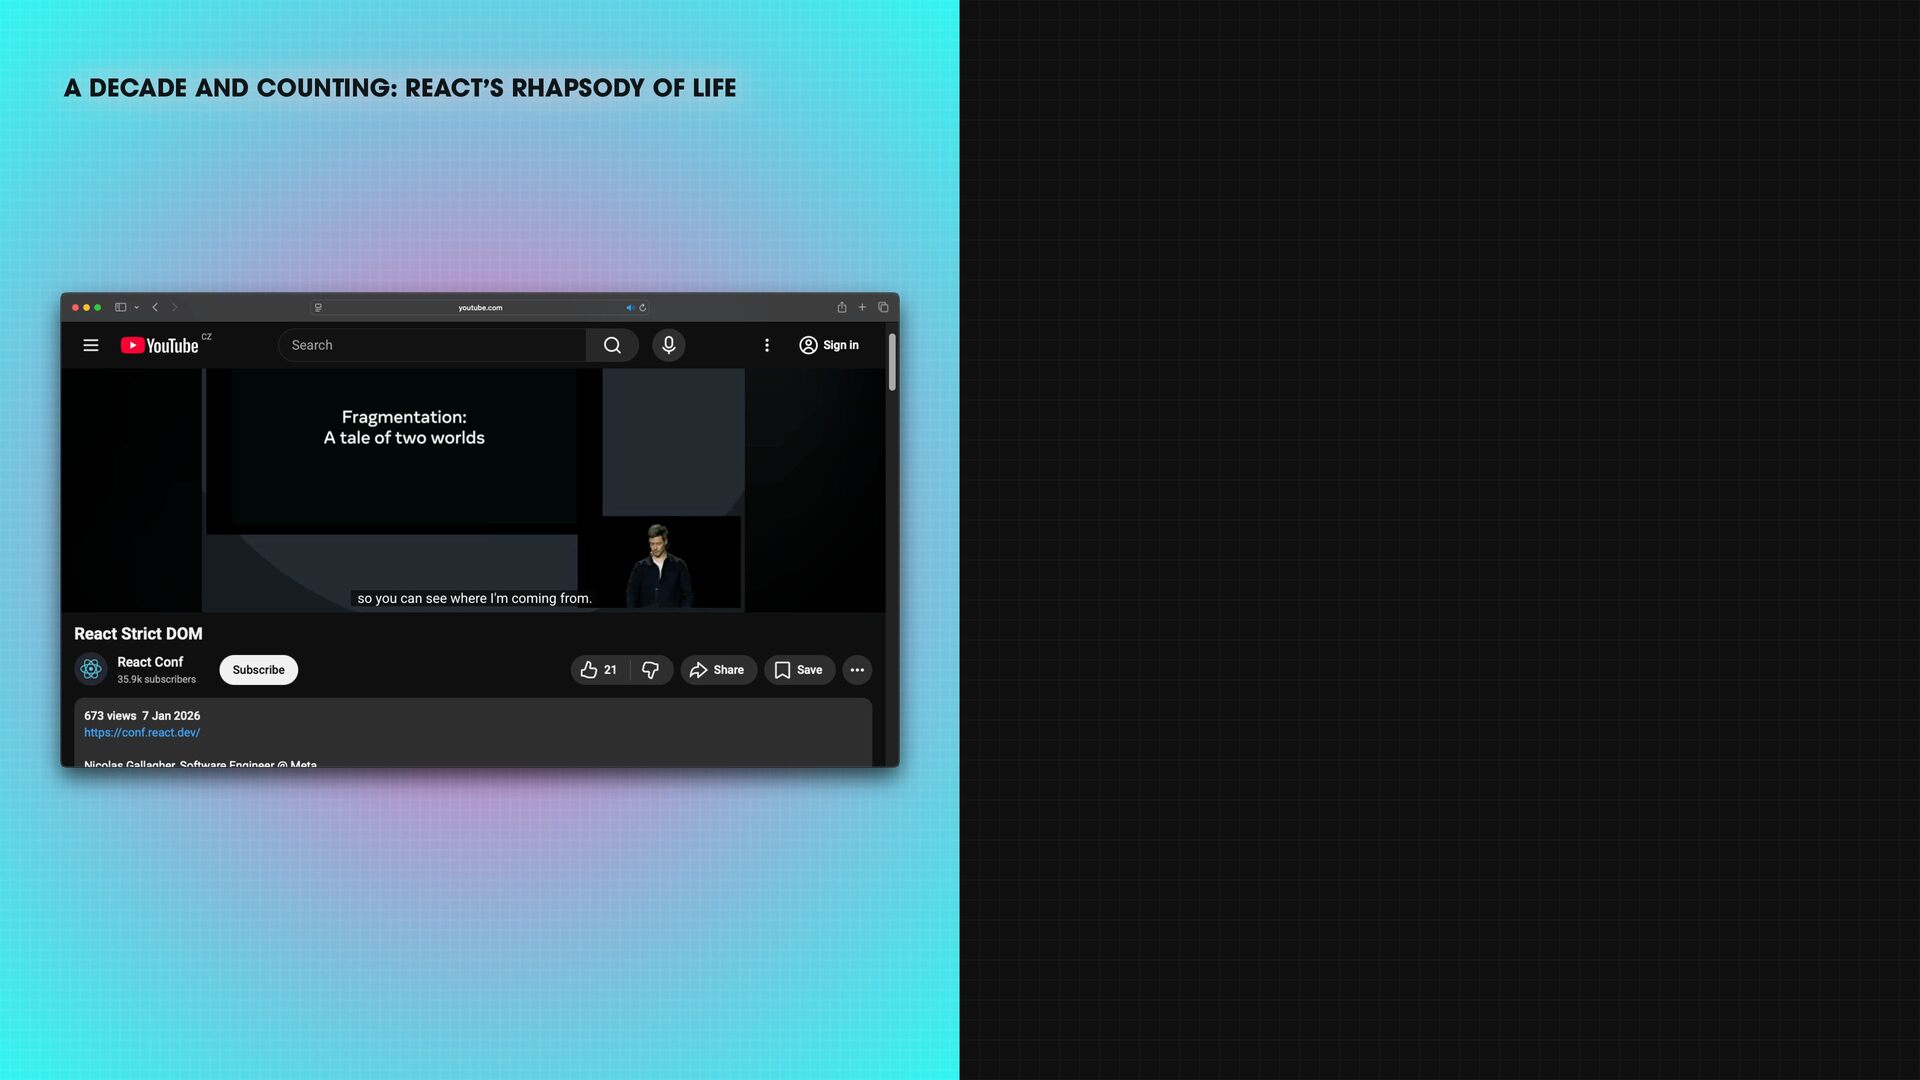Share the video with the Share button
Image resolution: width=1920 pixels, height=1080 pixels.
click(718, 670)
